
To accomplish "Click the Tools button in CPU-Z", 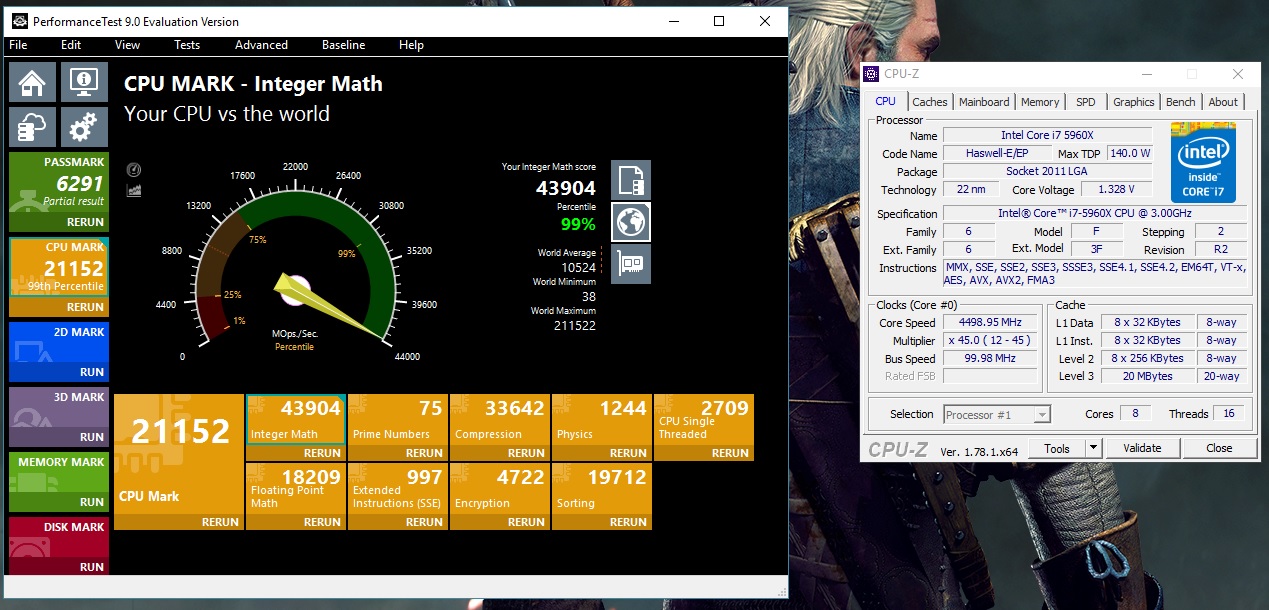I will point(1057,448).
